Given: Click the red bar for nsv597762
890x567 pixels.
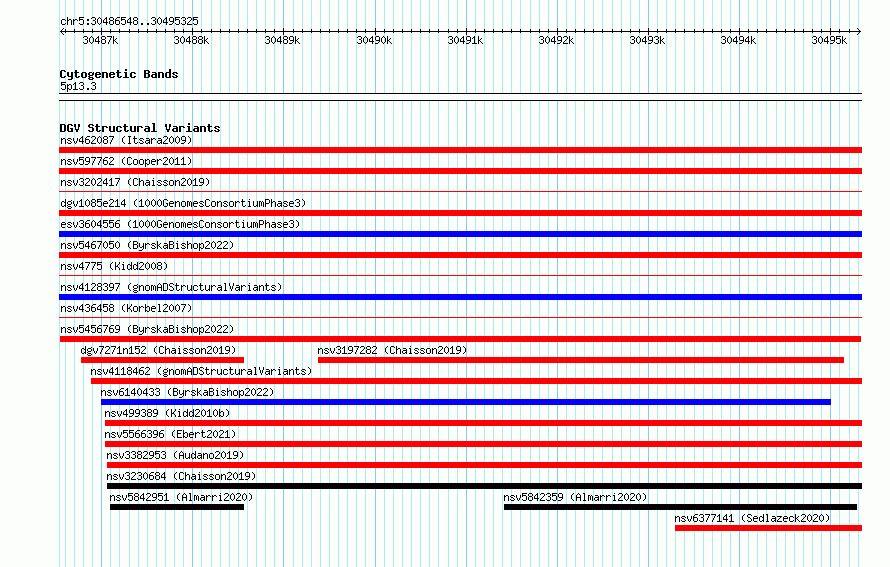Looking at the screenshot, I should [x=460, y=171].
